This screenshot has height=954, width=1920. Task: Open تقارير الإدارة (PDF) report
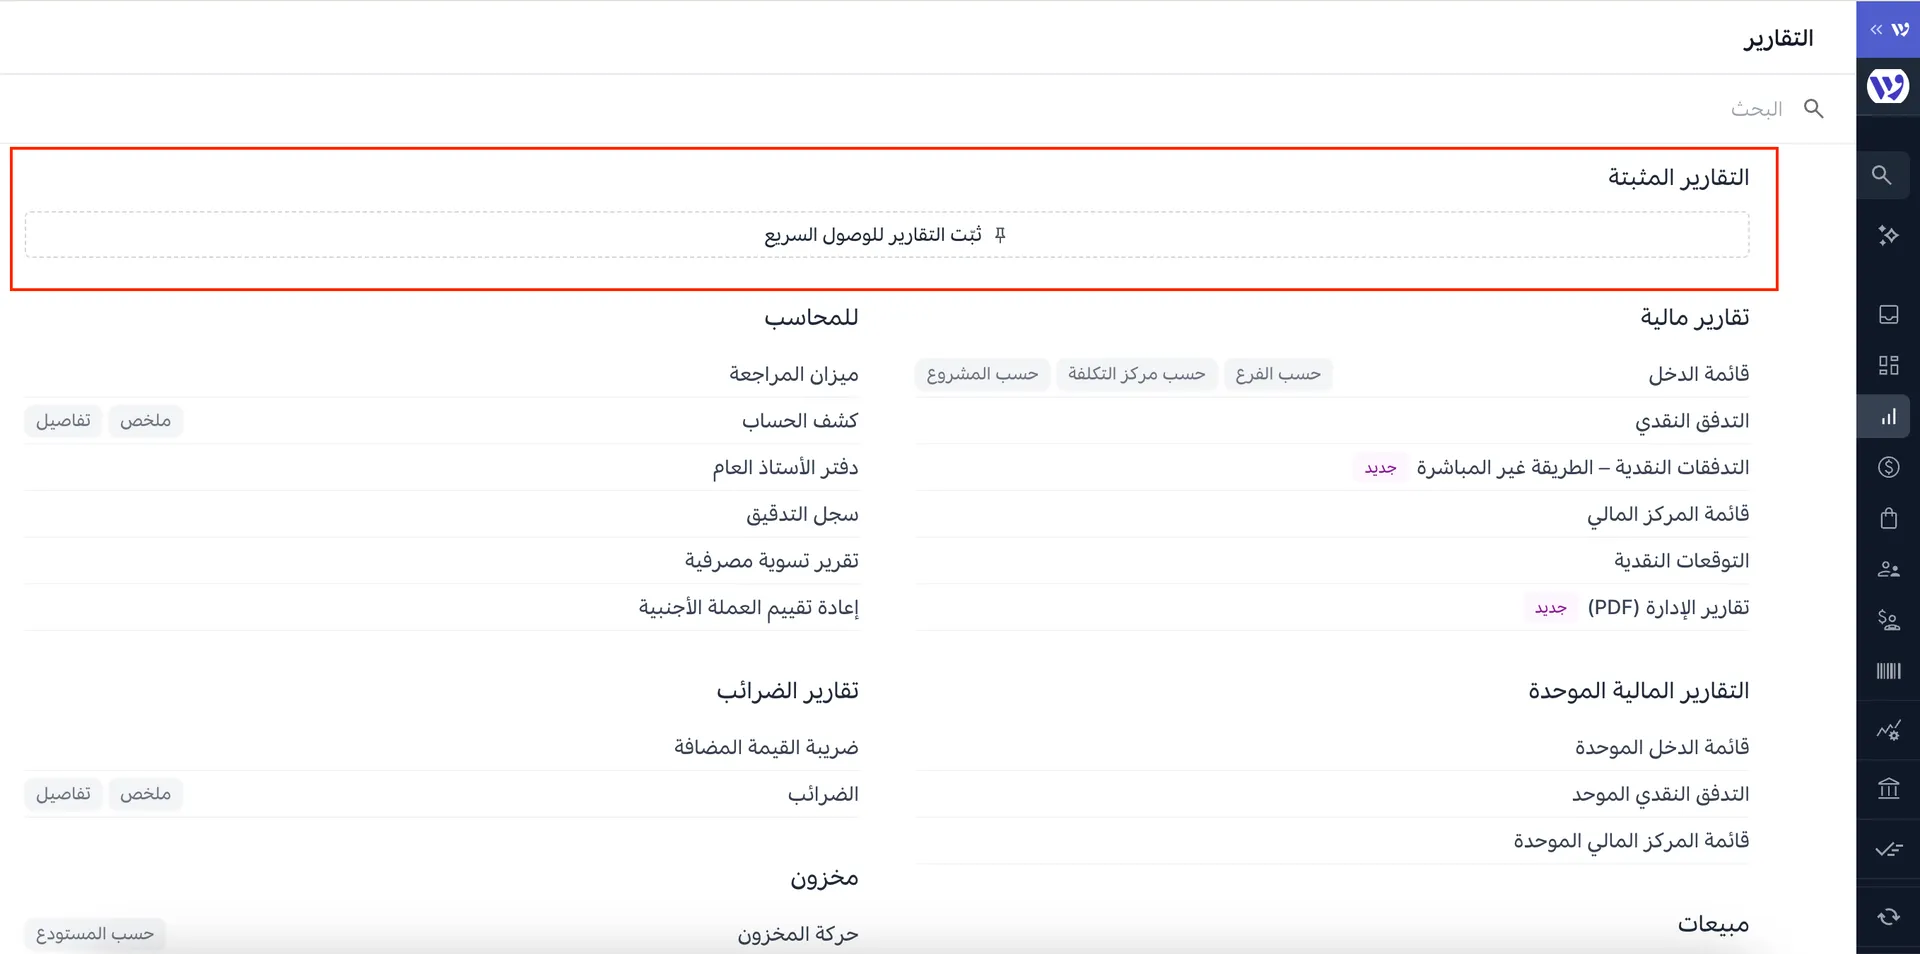1668,607
